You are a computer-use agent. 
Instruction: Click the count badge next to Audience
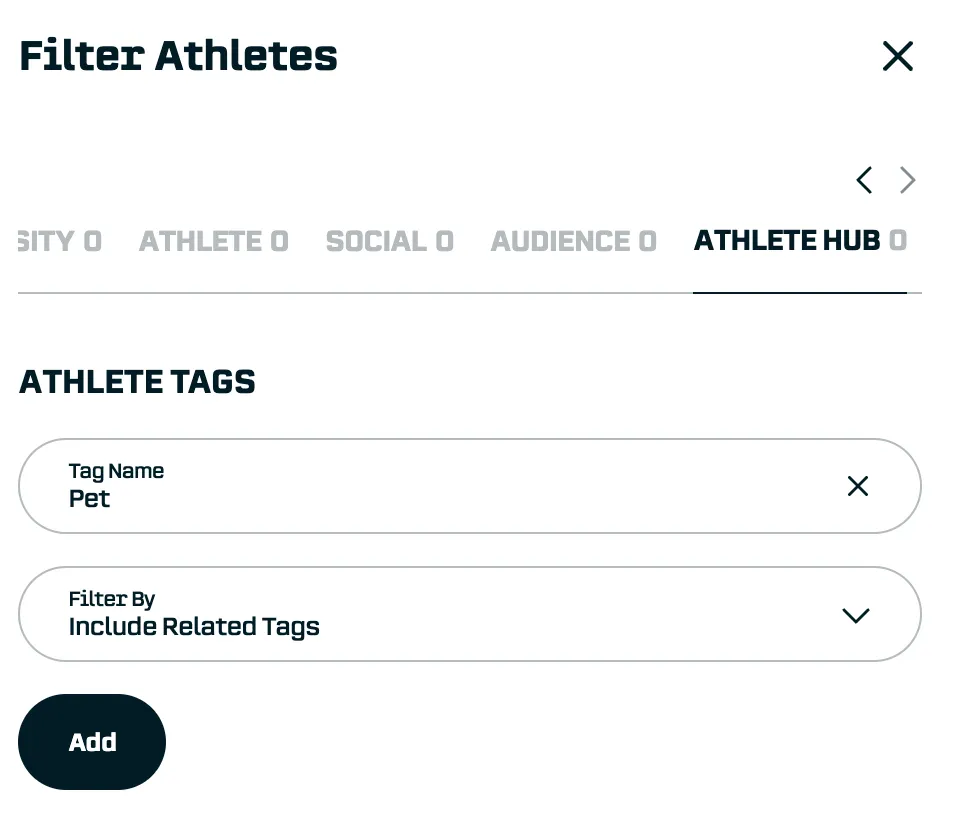click(648, 241)
